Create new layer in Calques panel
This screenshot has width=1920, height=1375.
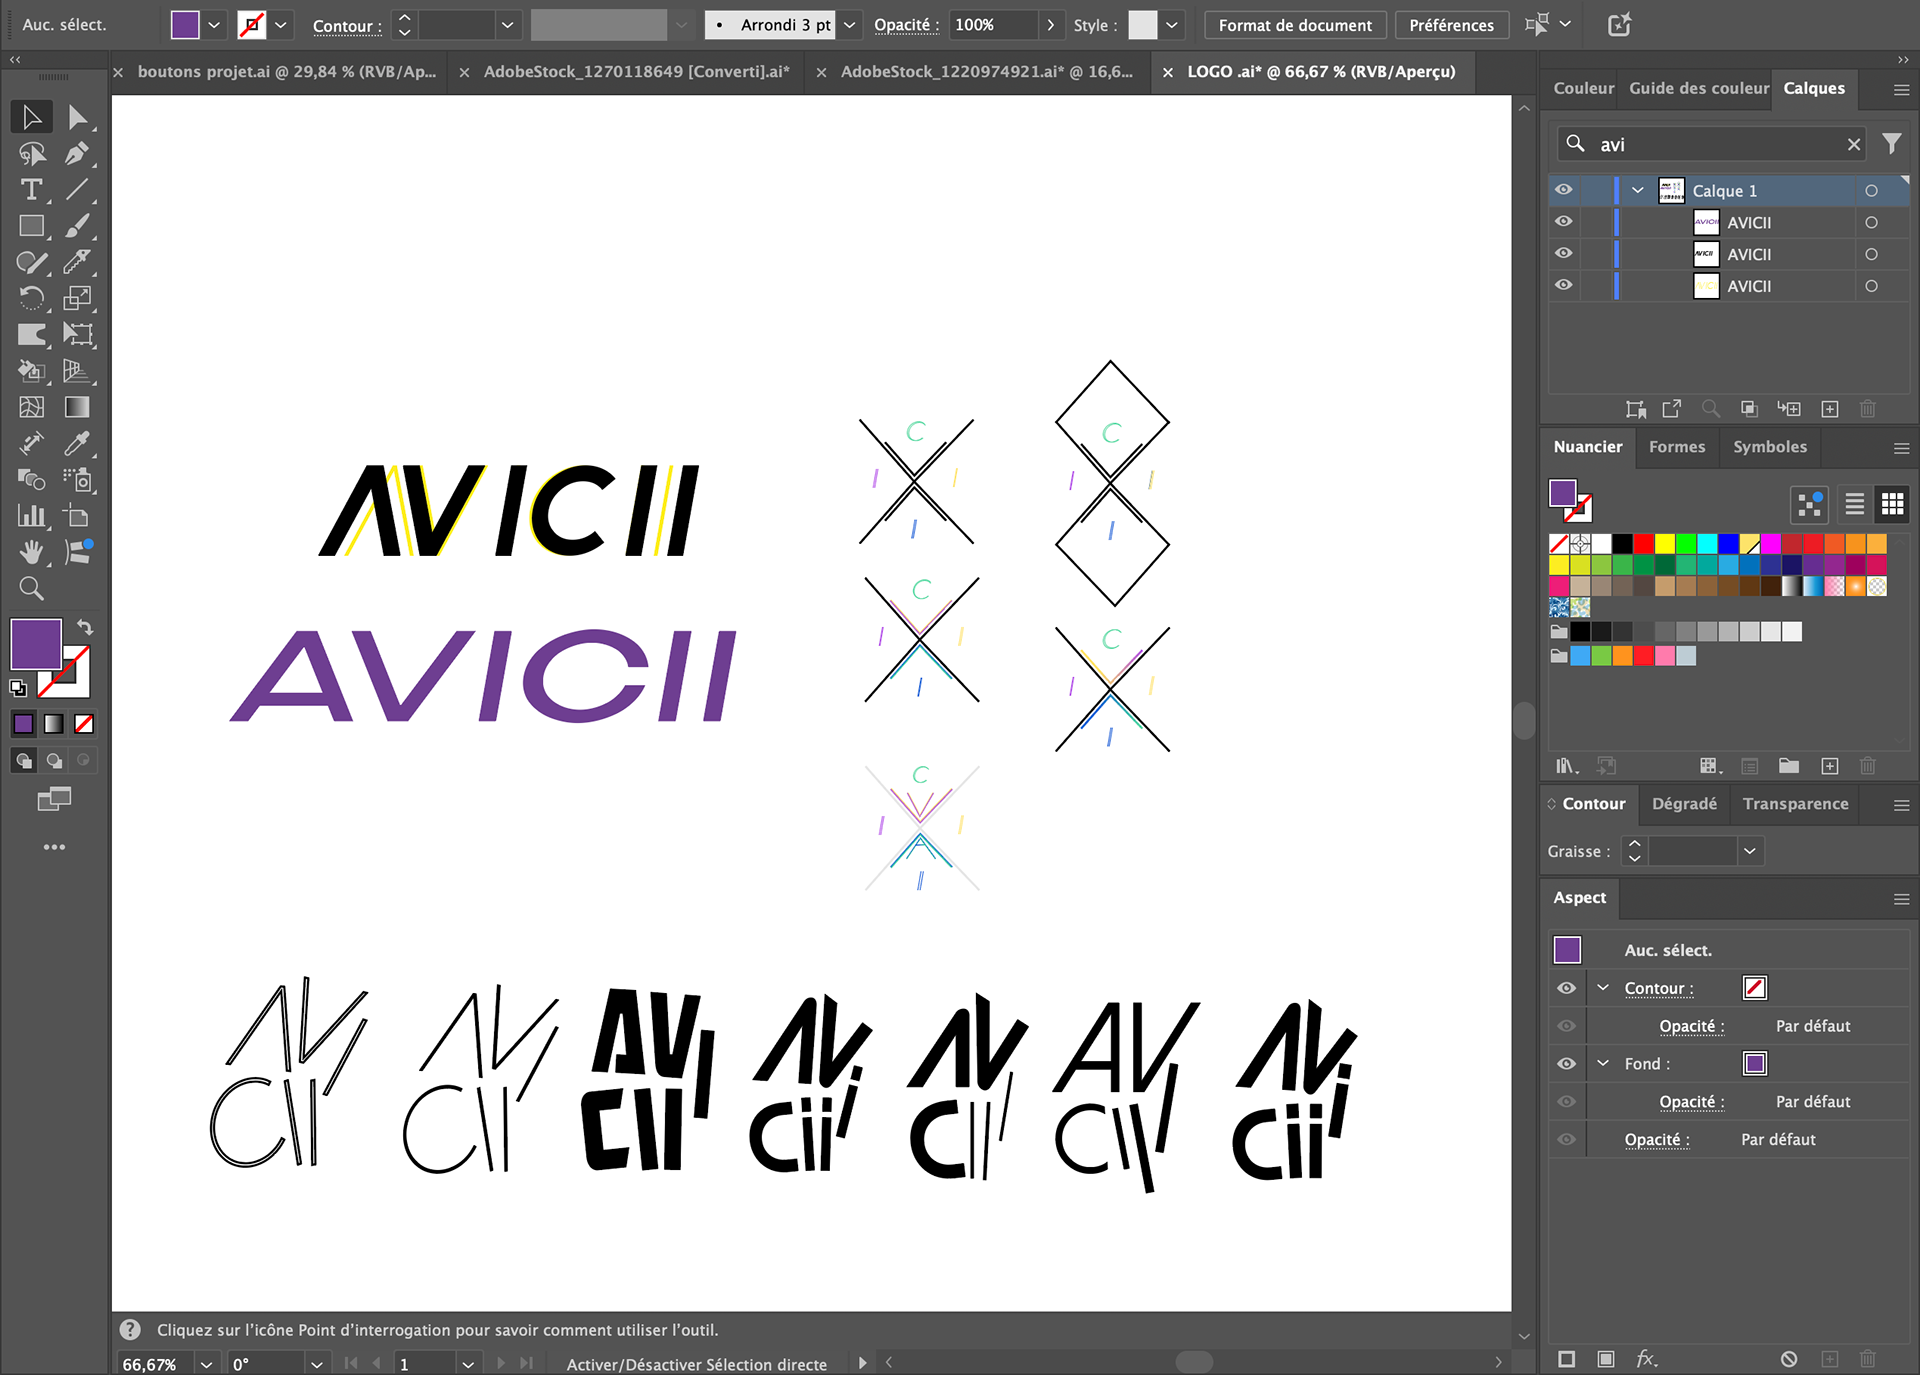coord(1829,409)
